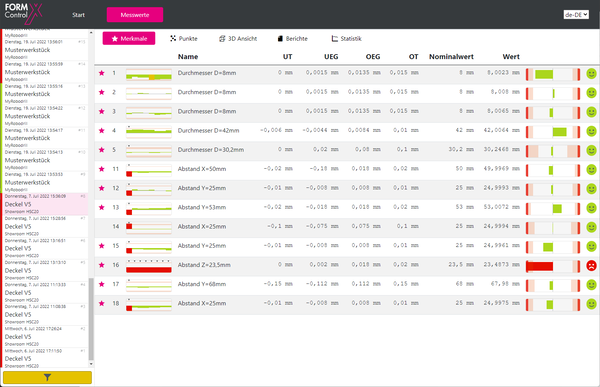600x387 pixels.
Task: Unstar row 4 Durchmesser D=42mm
Action: [x=101, y=131]
